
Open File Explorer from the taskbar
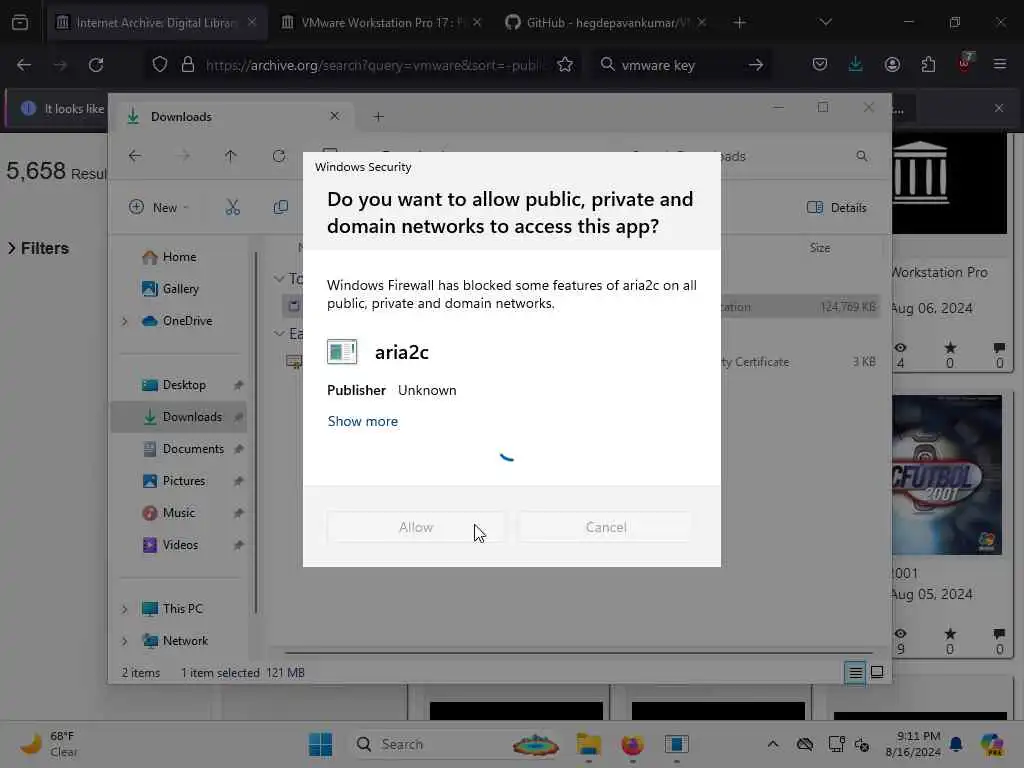[588, 744]
